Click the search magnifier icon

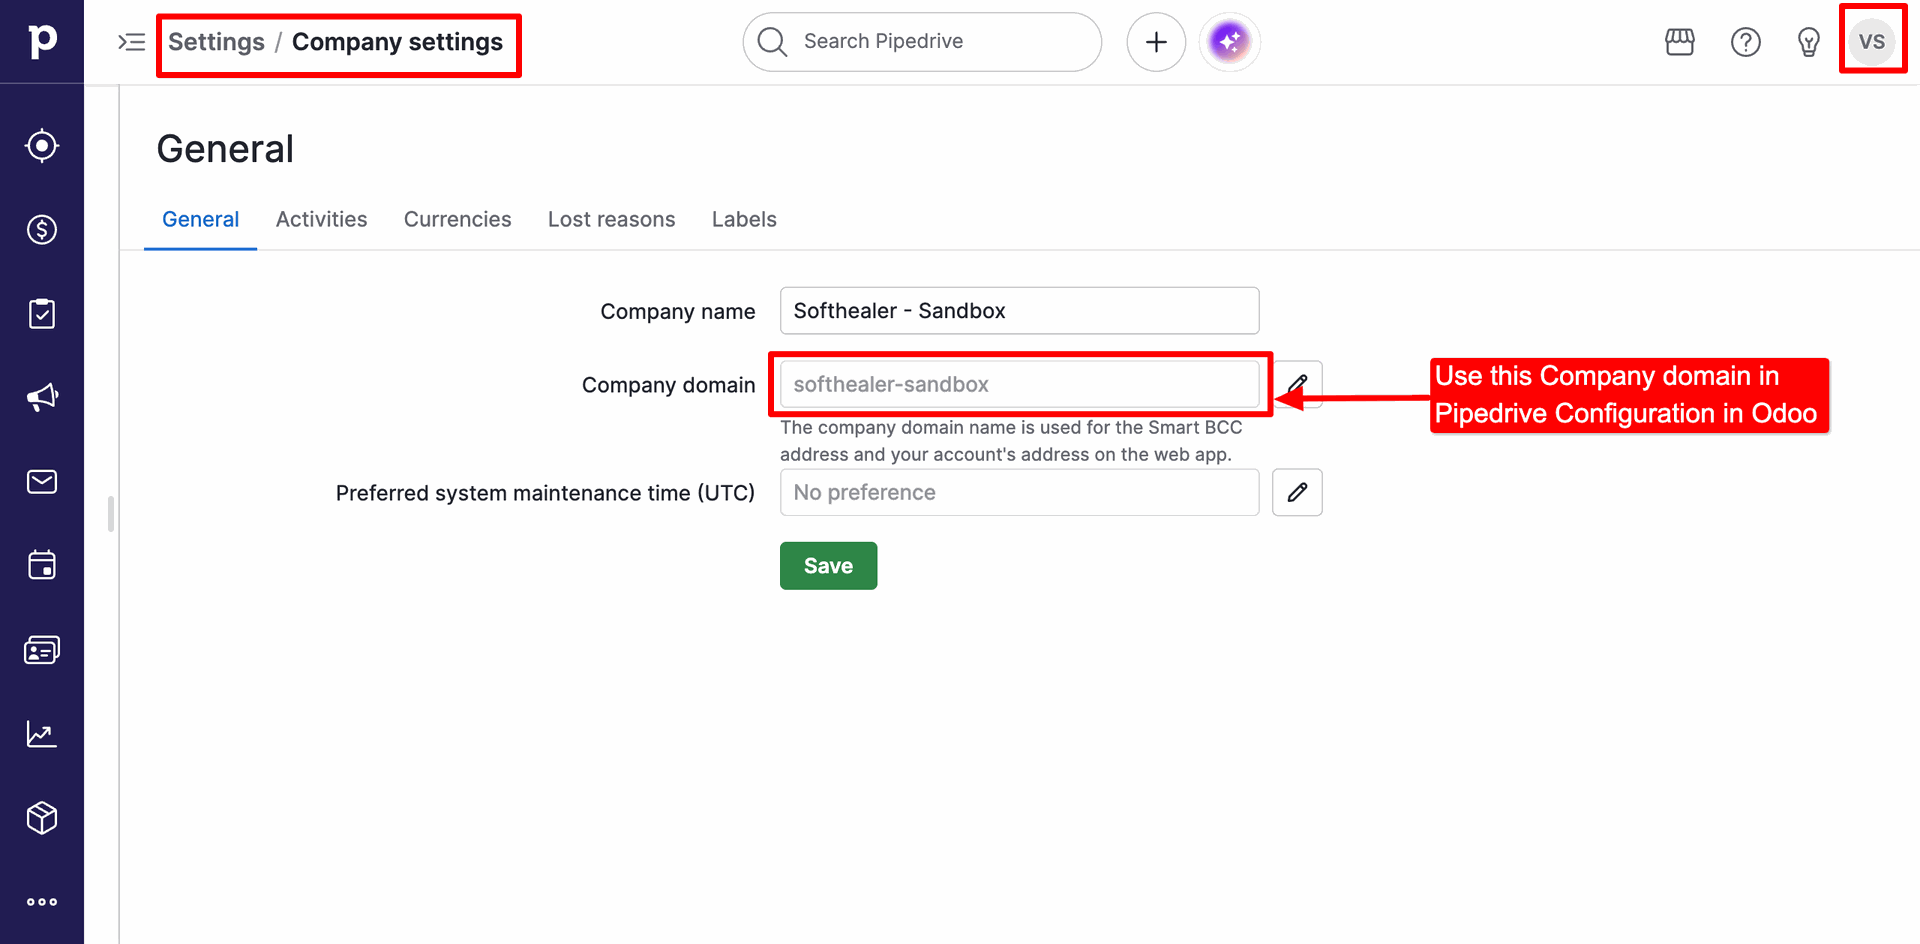772,42
